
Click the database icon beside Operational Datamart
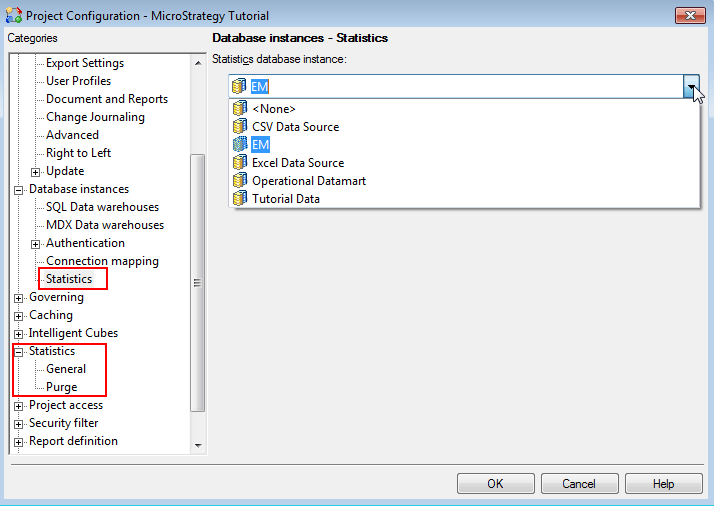click(239, 181)
